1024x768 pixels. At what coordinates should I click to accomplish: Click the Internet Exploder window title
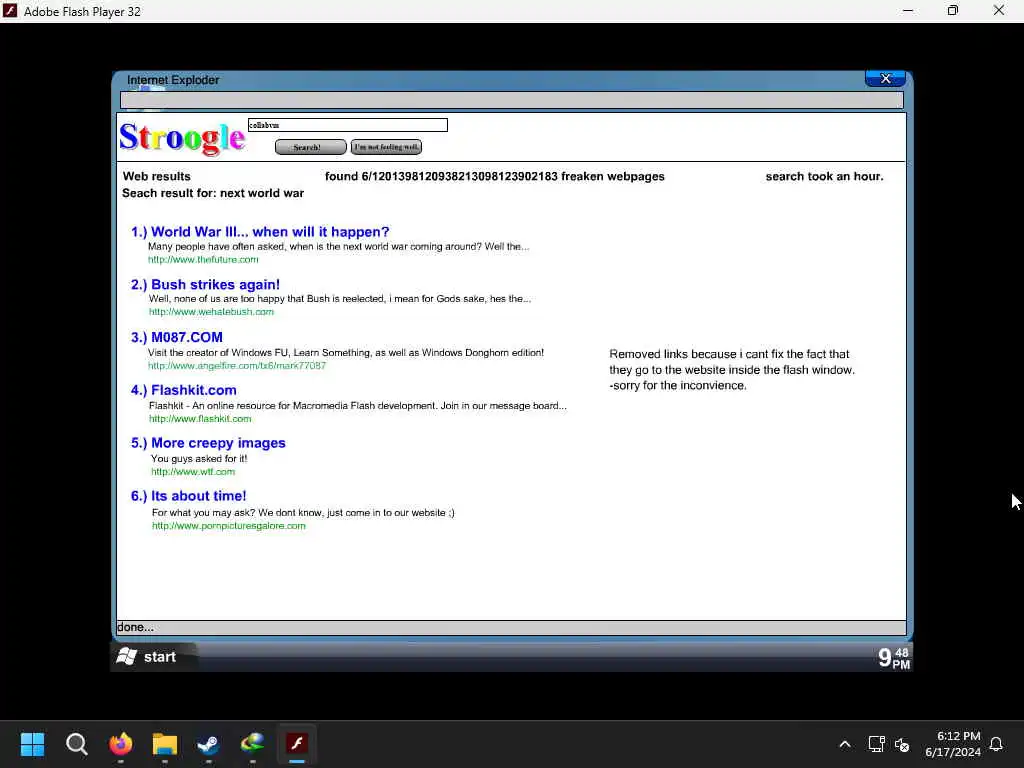(173, 80)
